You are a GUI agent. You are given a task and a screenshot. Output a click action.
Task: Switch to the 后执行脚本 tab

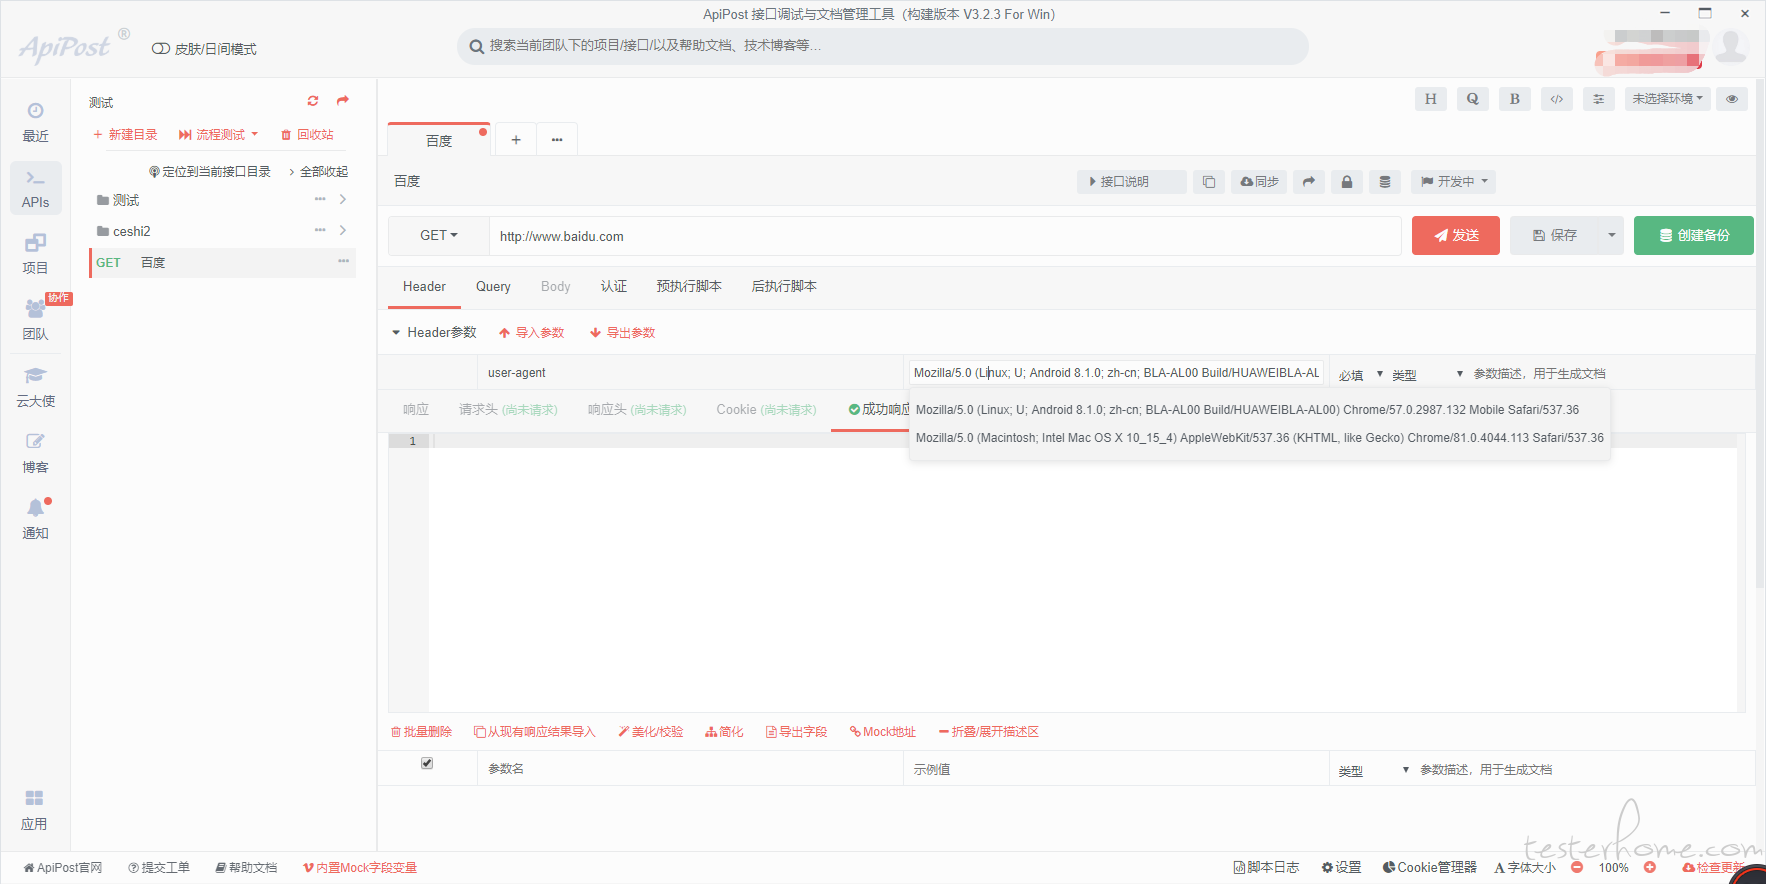(x=784, y=287)
